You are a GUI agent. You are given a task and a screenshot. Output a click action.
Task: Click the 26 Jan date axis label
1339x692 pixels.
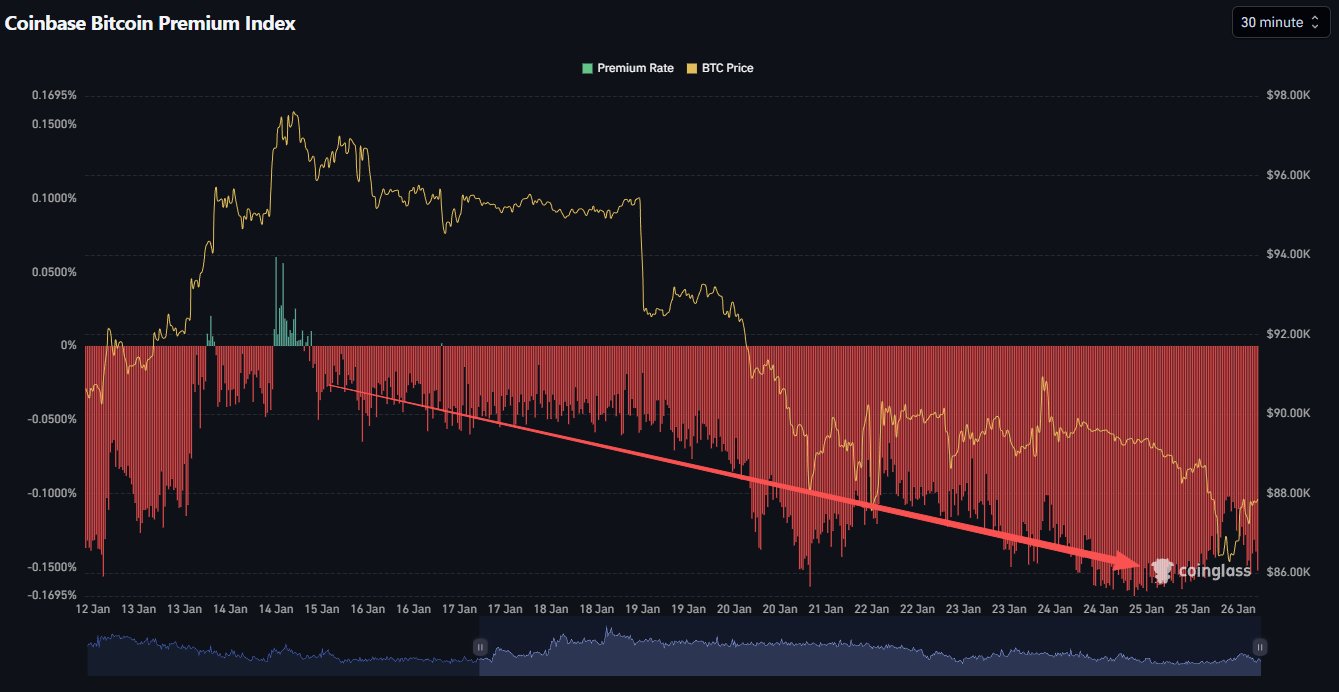coord(1240,608)
